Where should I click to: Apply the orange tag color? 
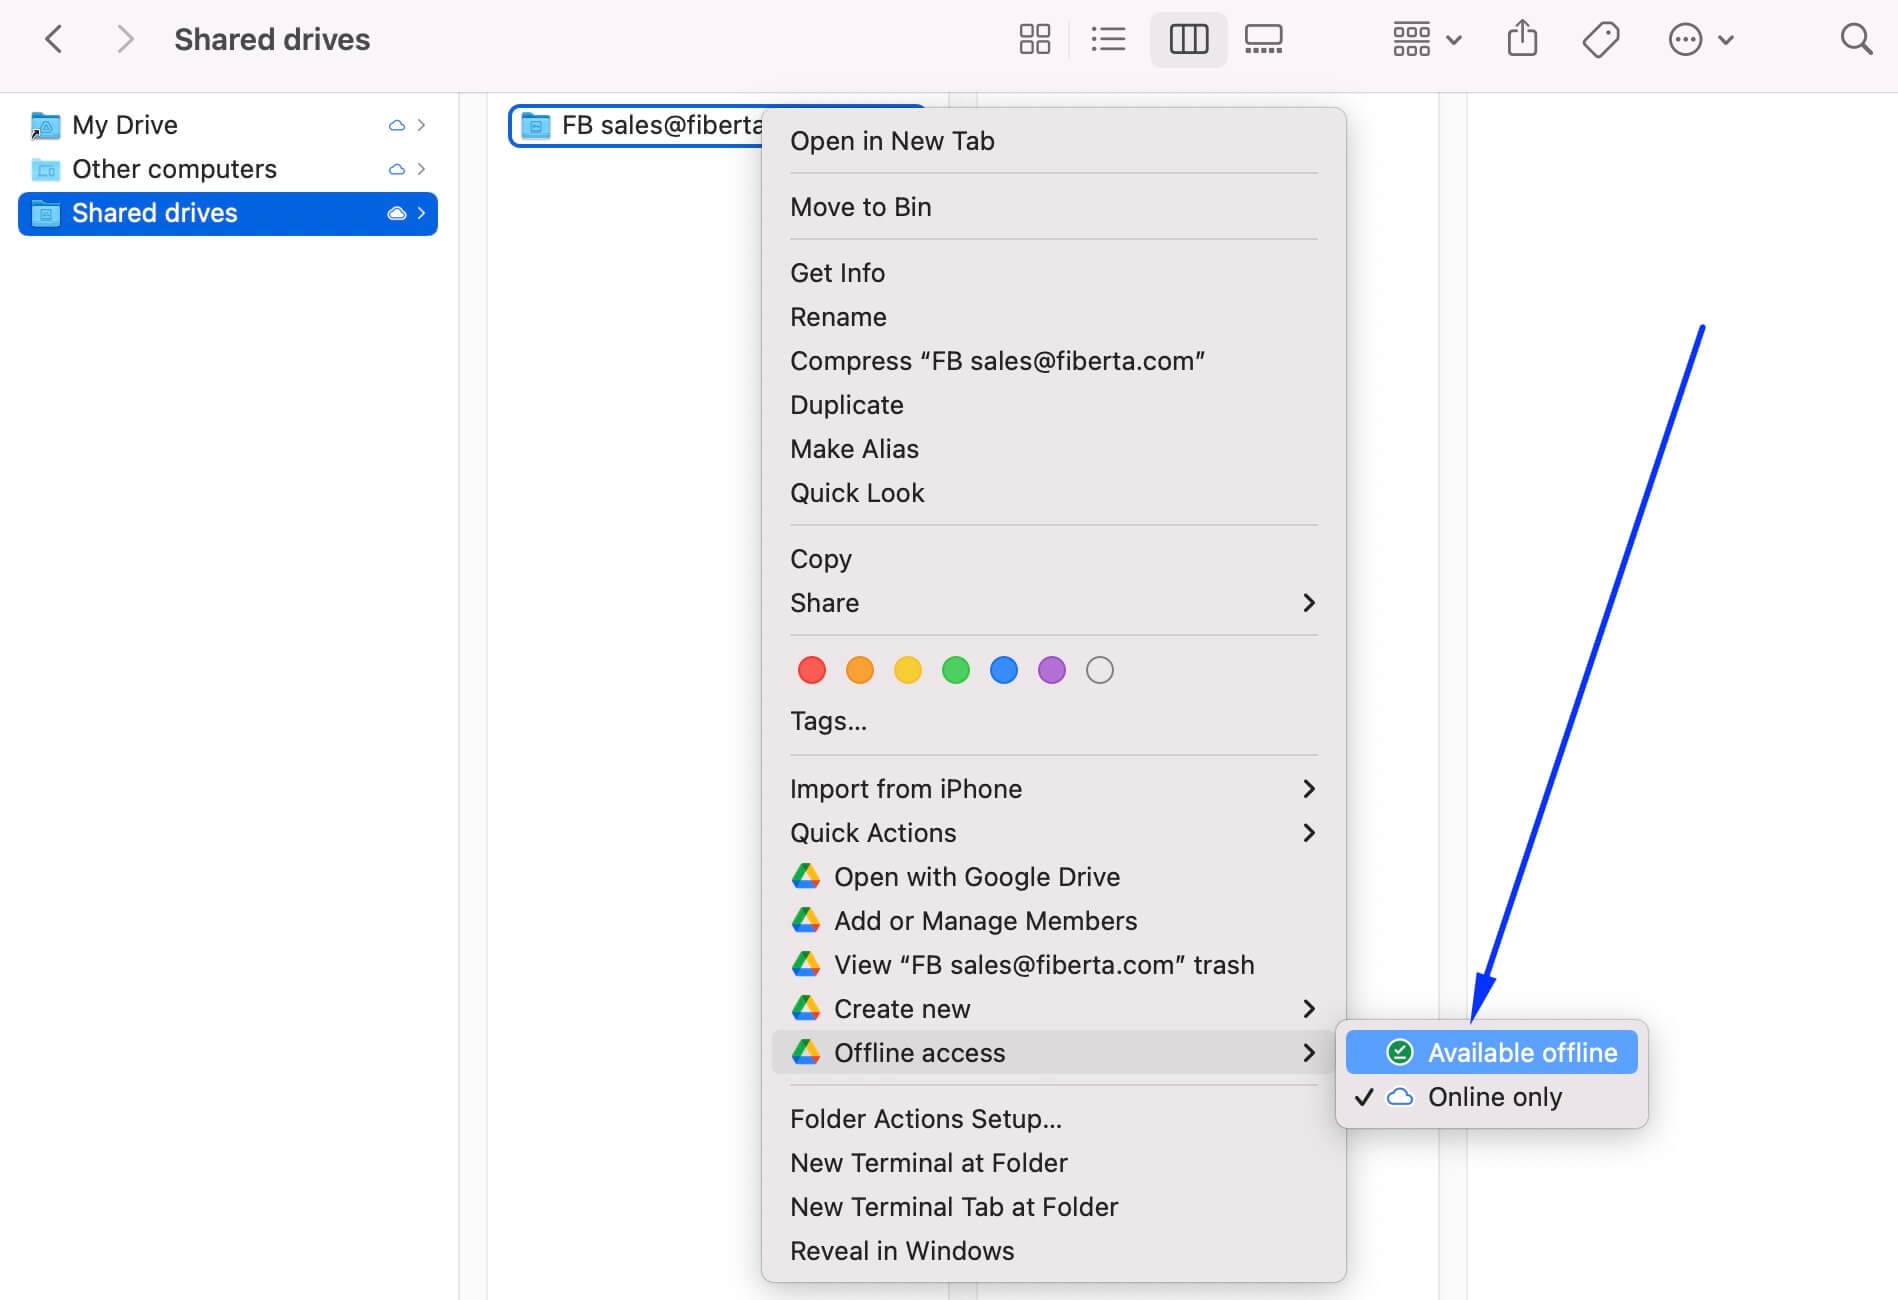pos(860,670)
